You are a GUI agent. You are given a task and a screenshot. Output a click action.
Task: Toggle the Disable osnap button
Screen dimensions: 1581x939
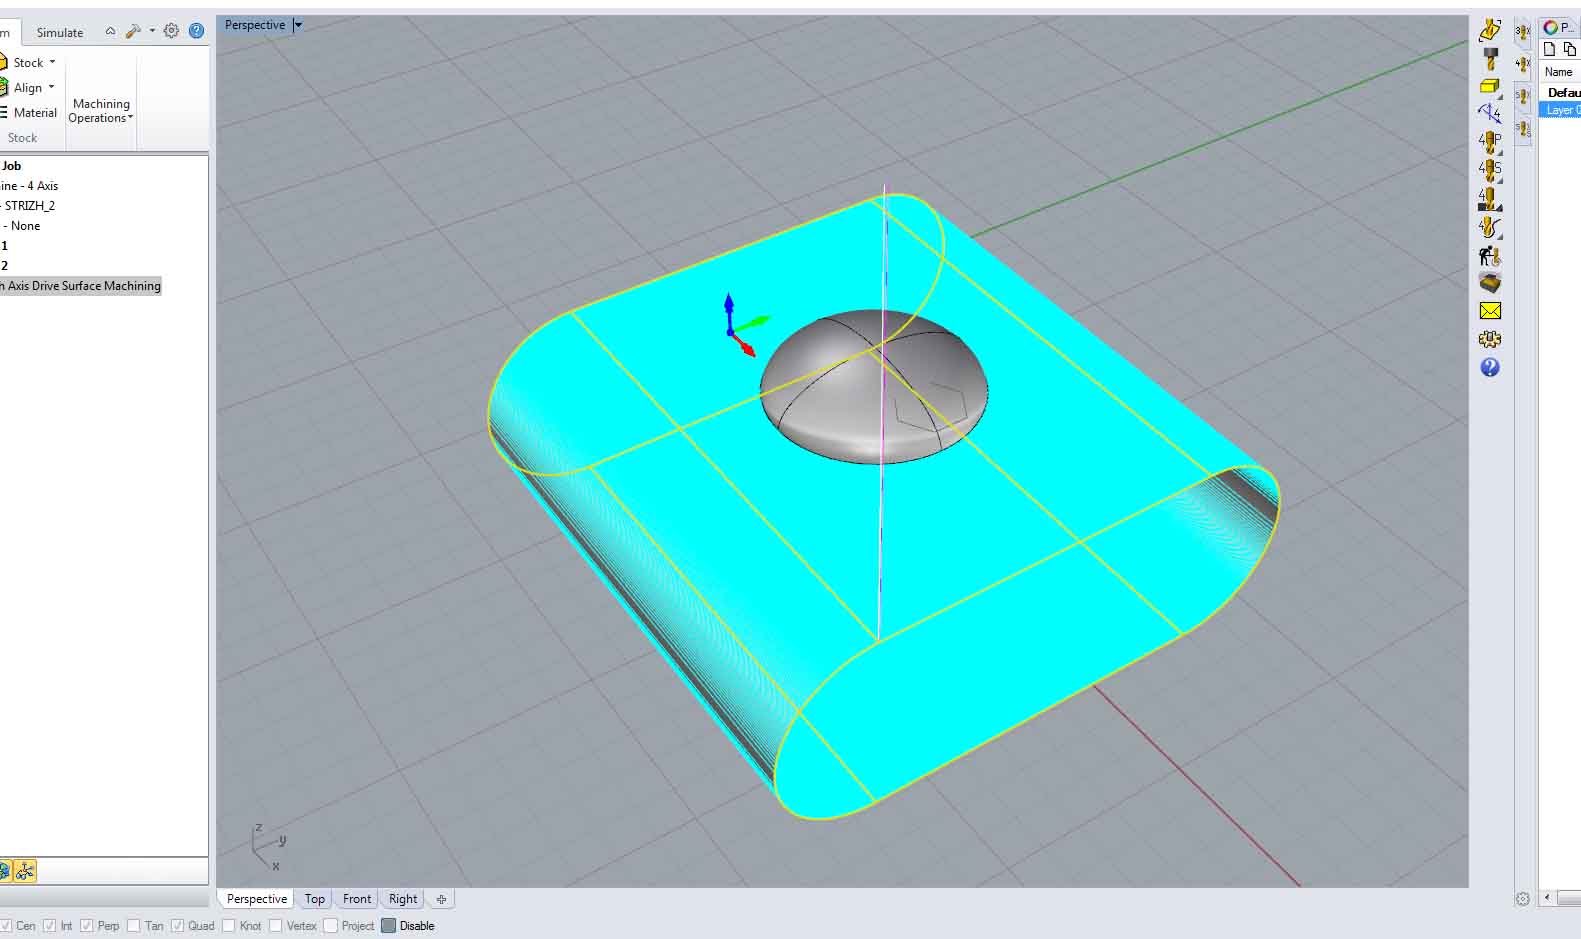pyautogui.click(x=389, y=926)
